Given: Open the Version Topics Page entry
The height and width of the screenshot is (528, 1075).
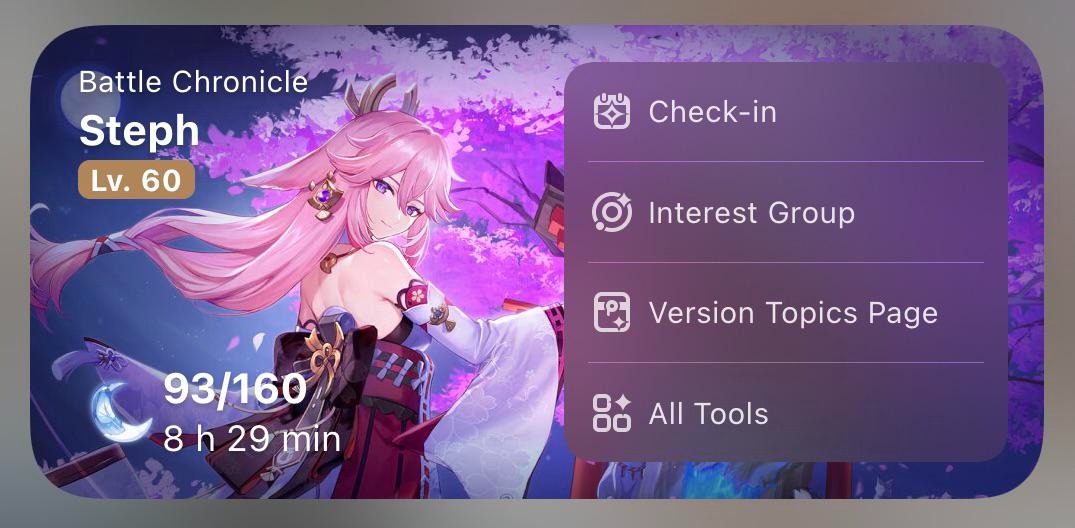Looking at the screenshot, I should click(x=786, y=313).
